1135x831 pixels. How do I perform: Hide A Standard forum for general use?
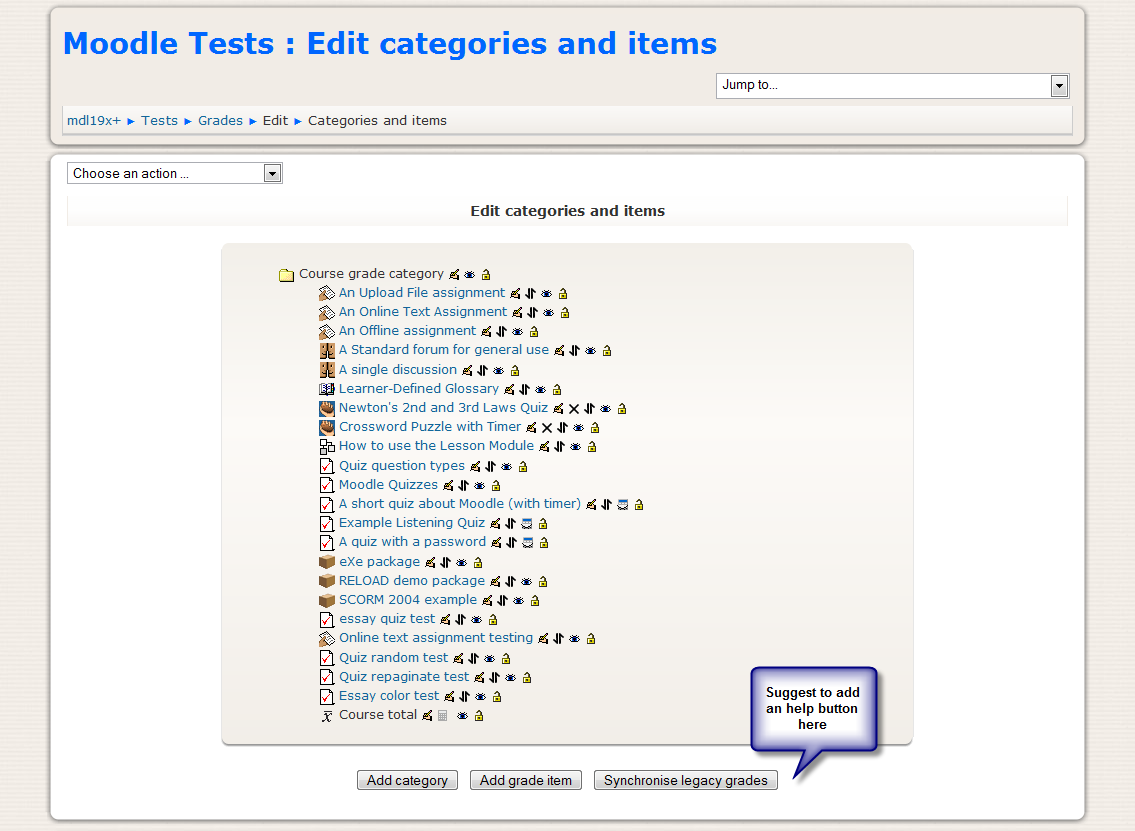591,350
